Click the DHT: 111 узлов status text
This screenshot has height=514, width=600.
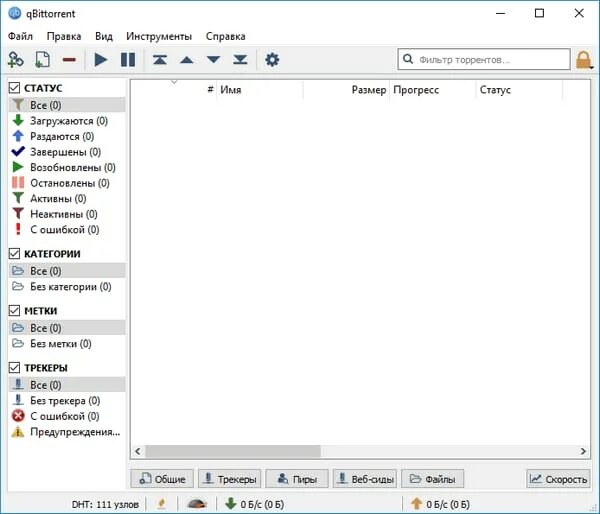tap(105, 504)
